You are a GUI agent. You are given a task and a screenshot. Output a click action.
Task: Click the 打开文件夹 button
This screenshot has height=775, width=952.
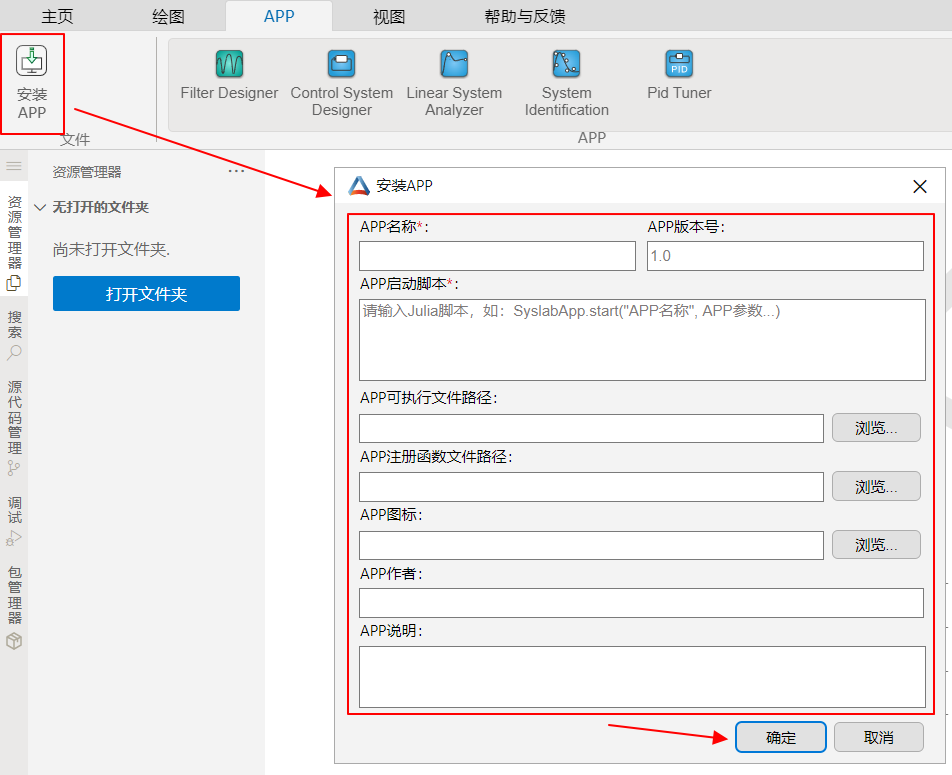[146, 294]
